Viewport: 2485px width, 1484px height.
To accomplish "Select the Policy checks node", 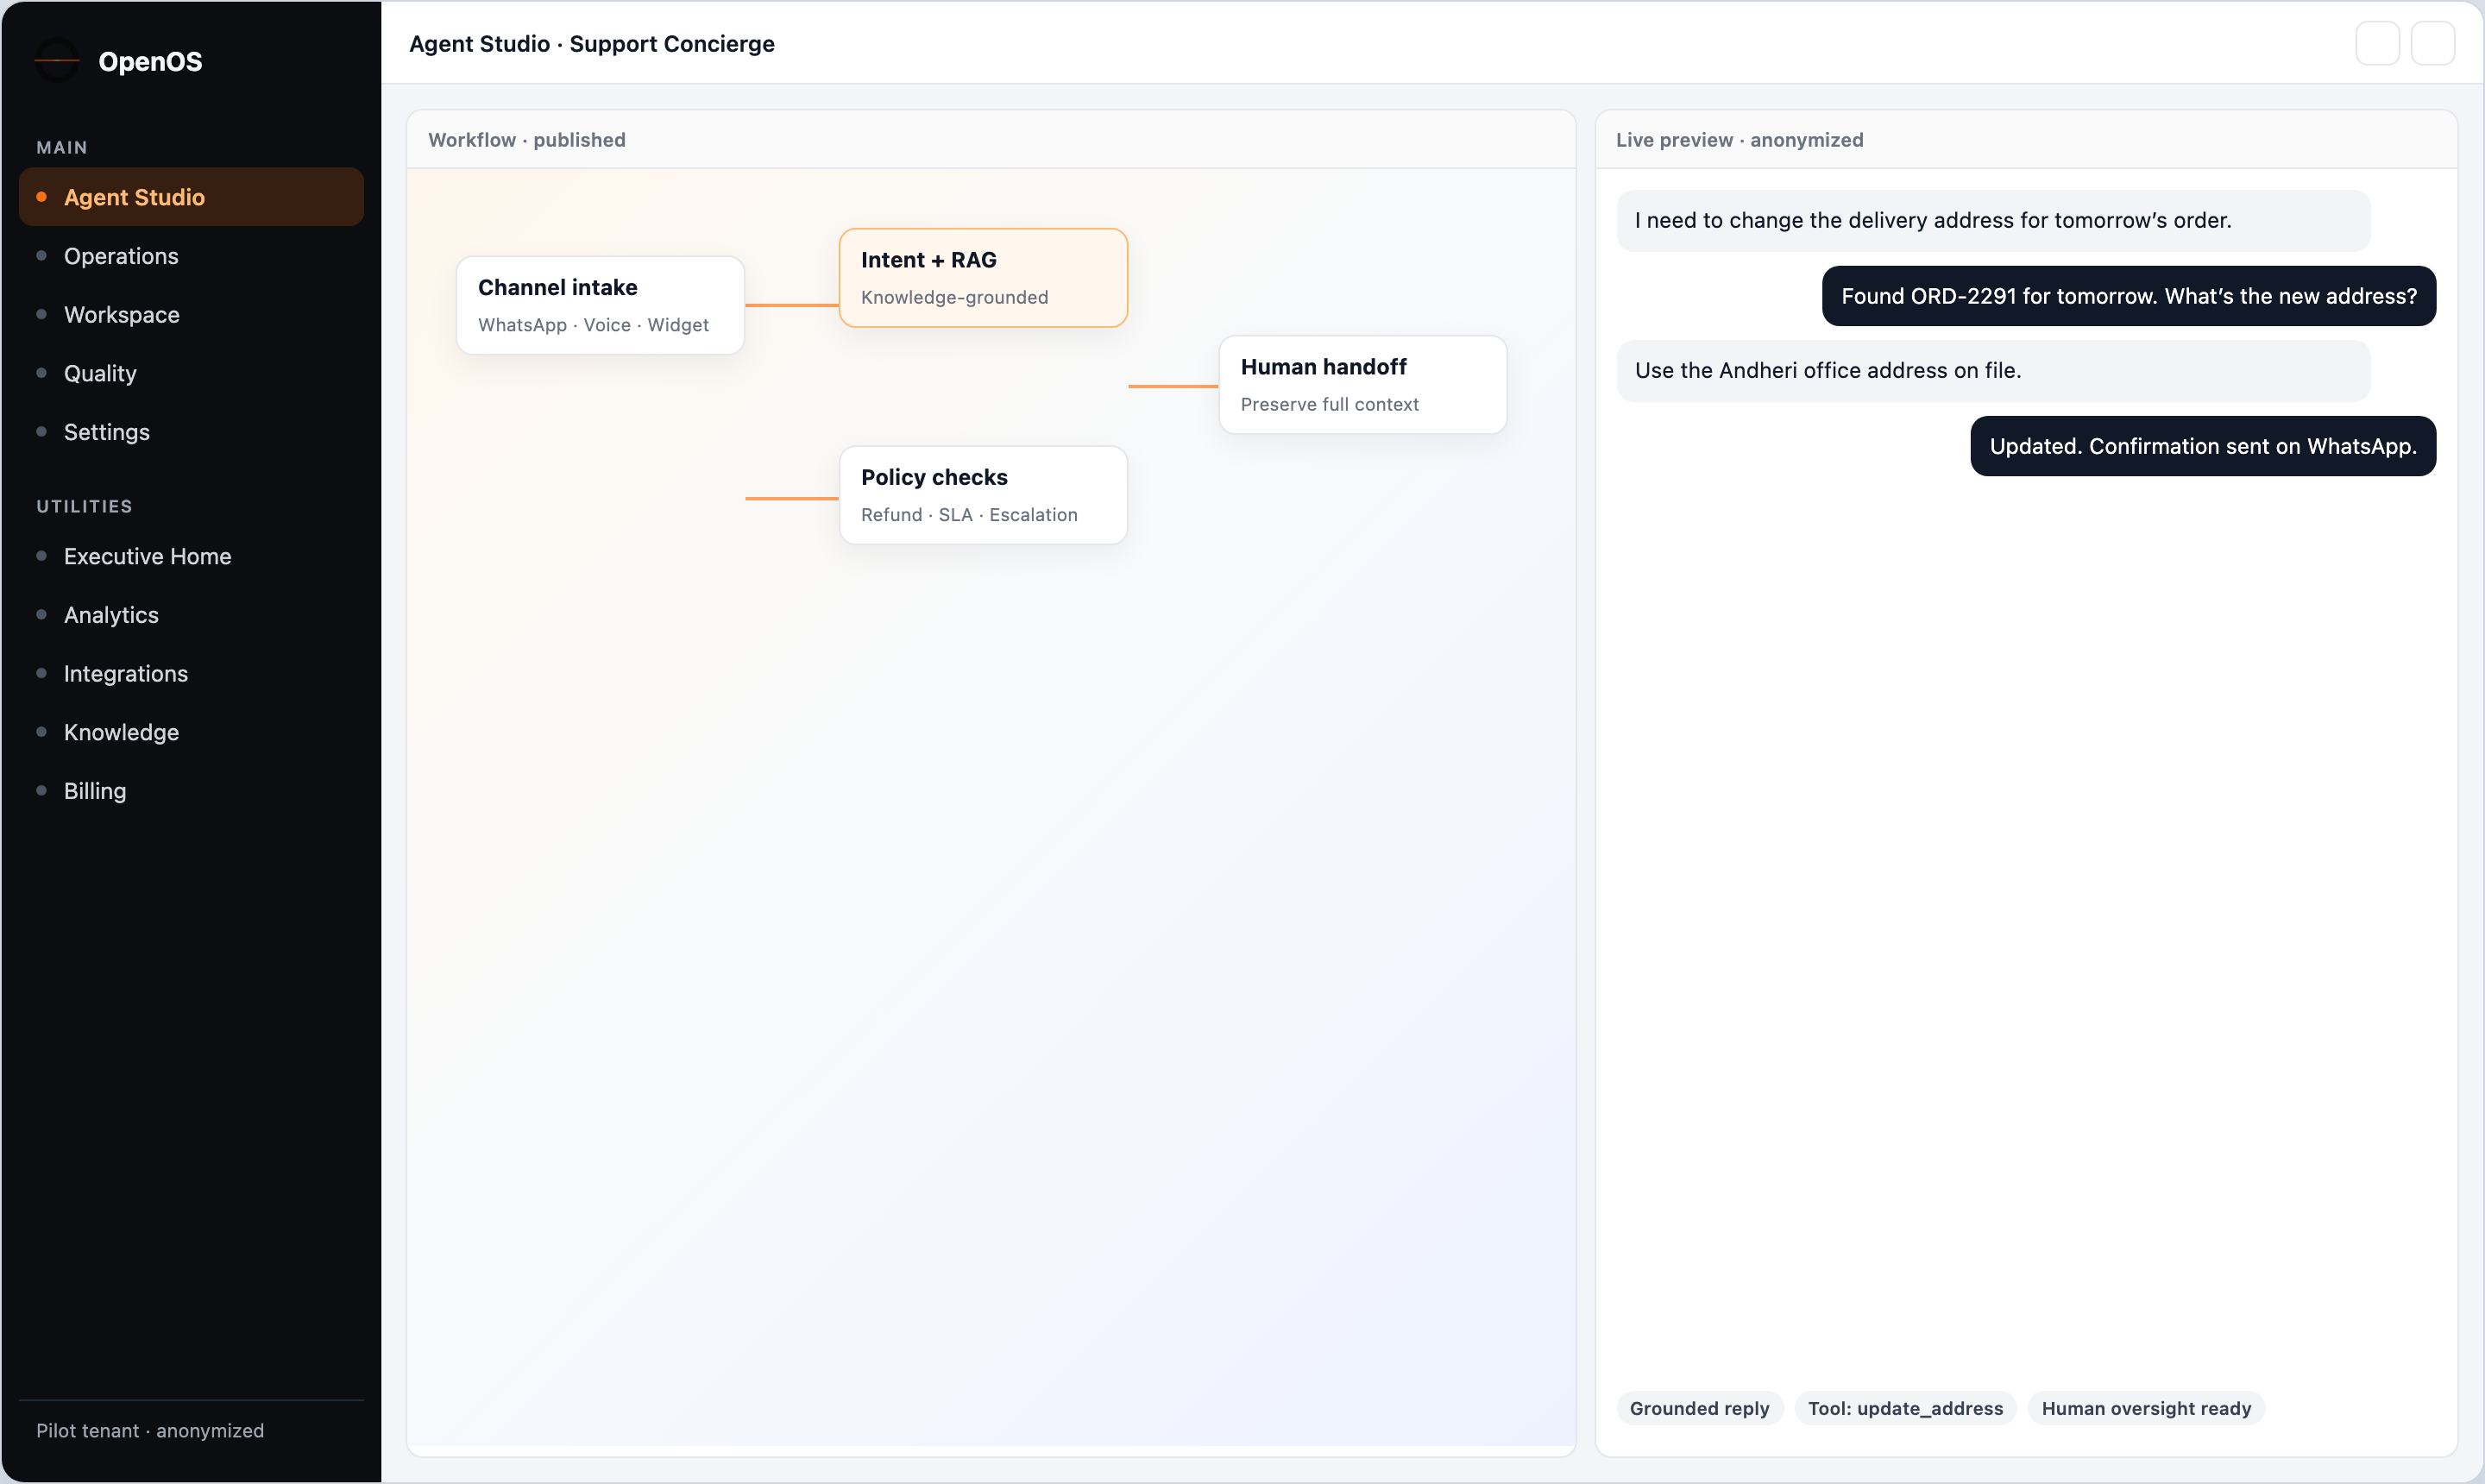I will pyautogui.click(x=983, y=495).
